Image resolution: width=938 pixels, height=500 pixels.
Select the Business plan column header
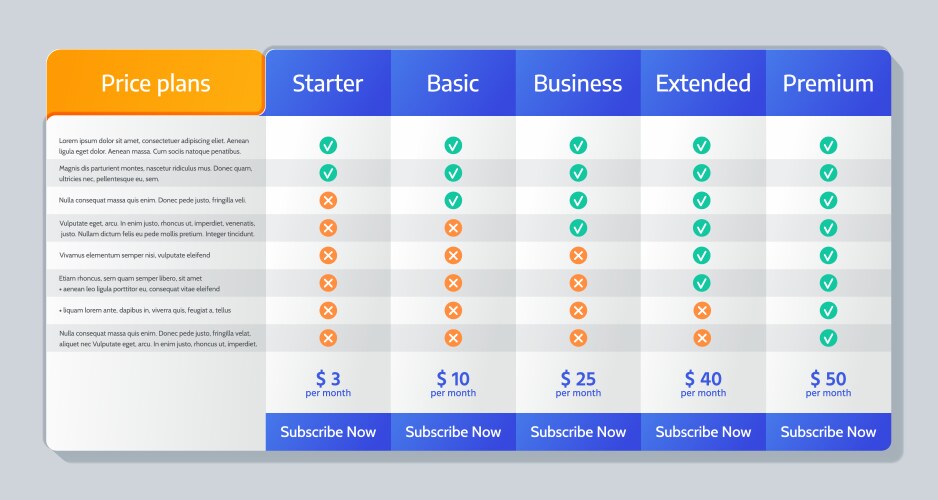[x=578, y=83]
